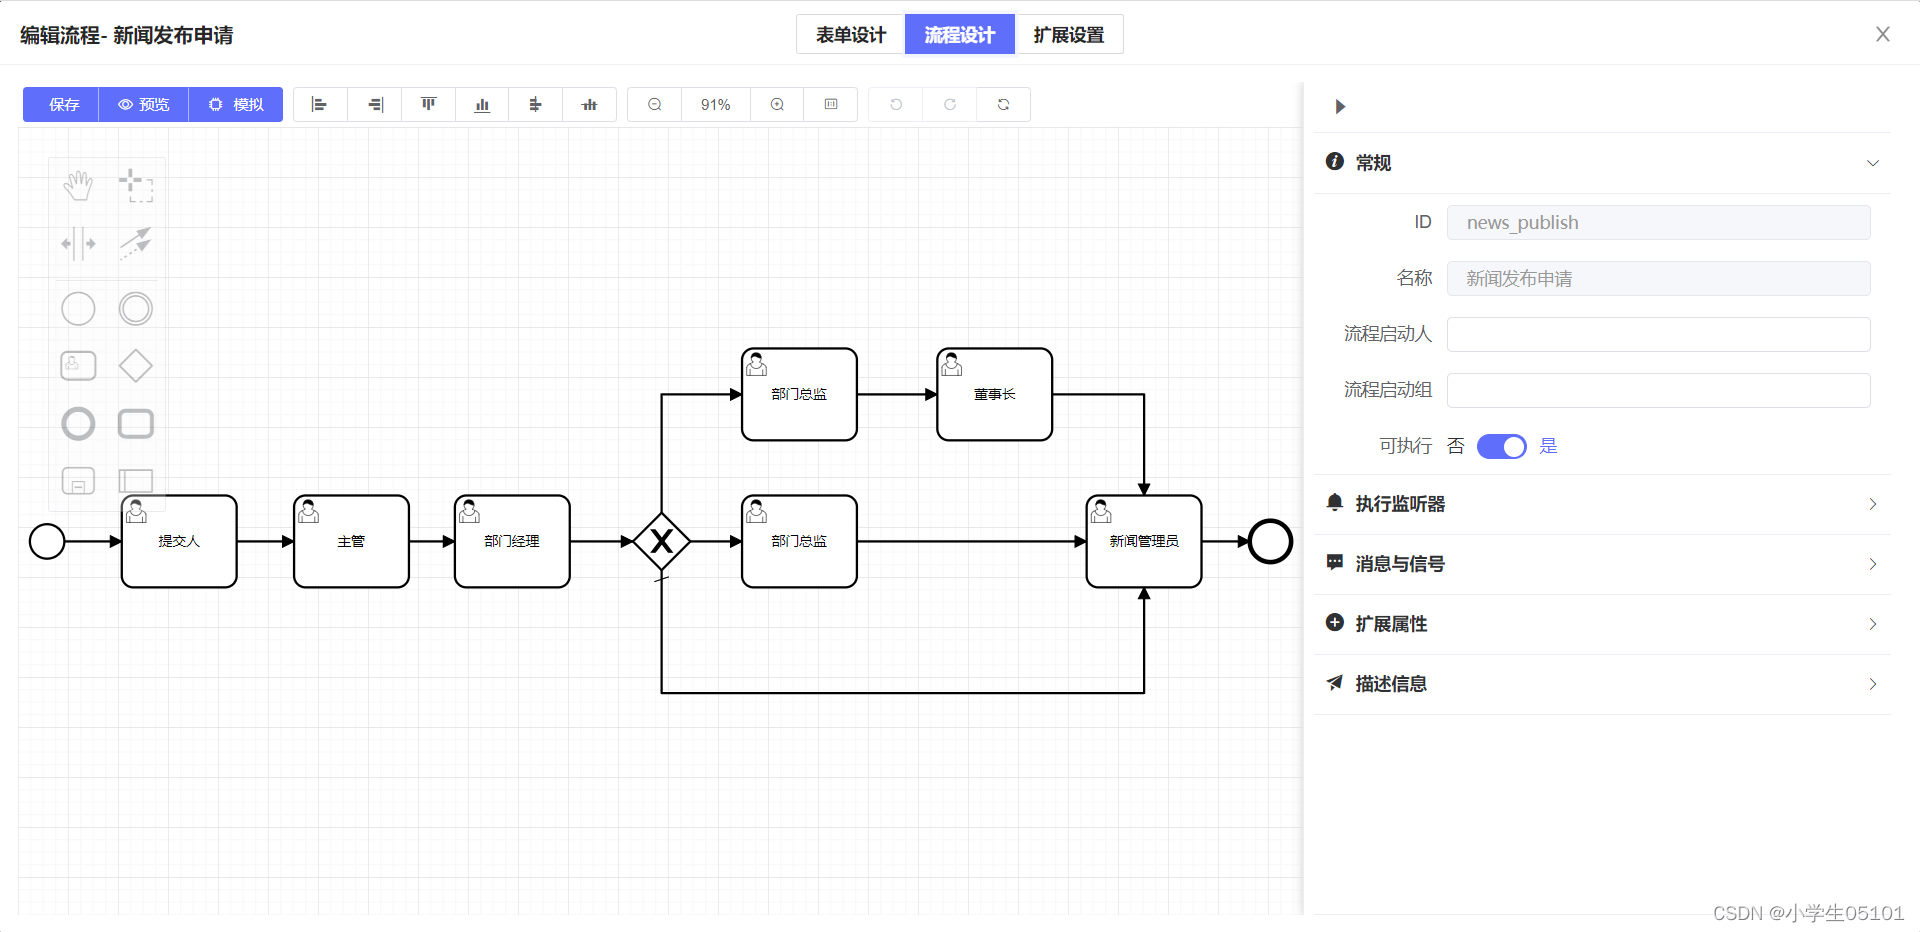
Task: Click the align left toolbar icon
Action: point(320,104)
